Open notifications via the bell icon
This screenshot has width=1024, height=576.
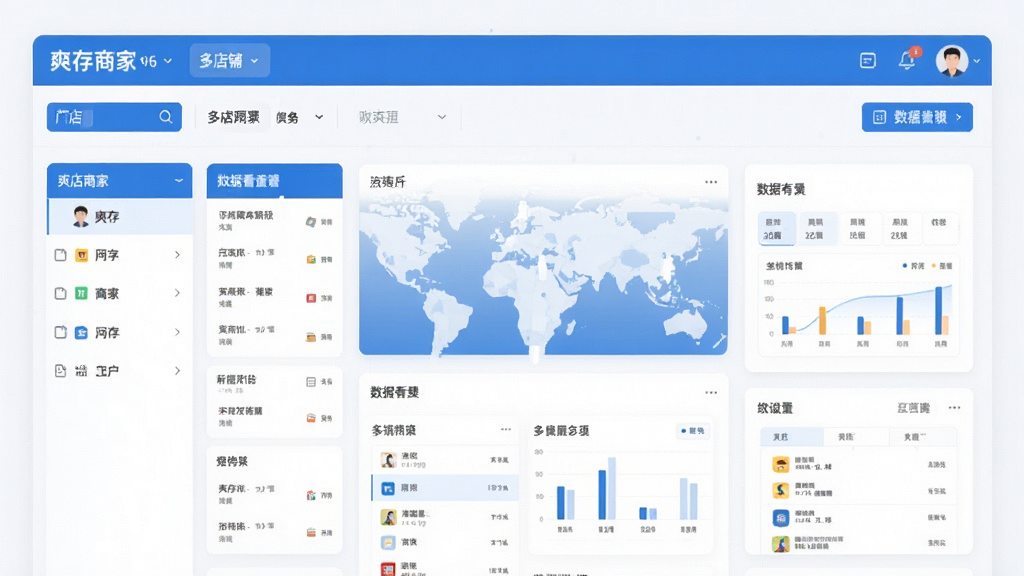coord(906,60)
